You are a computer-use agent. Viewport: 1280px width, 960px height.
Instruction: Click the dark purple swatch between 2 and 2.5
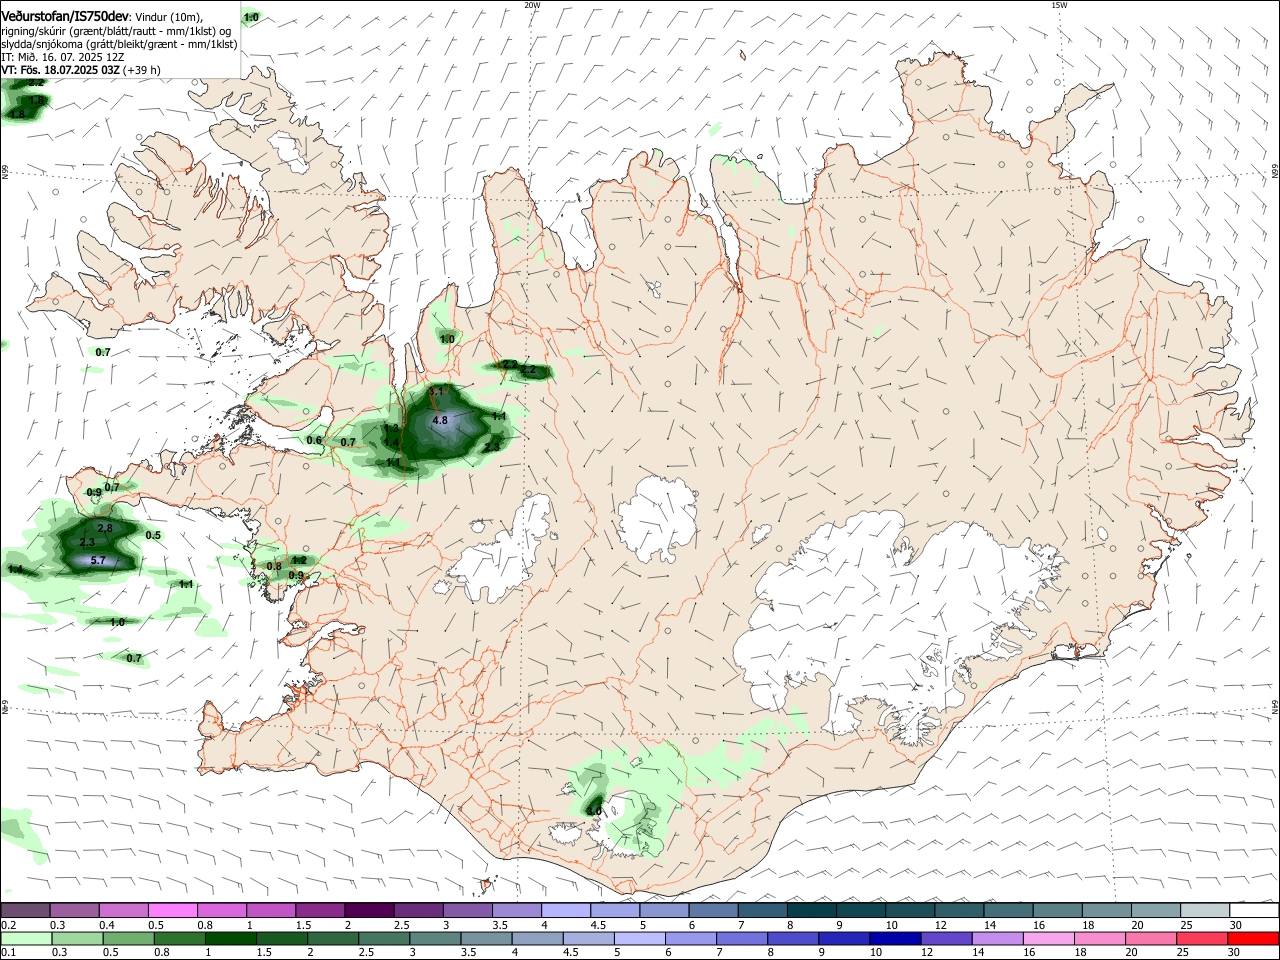368,910
